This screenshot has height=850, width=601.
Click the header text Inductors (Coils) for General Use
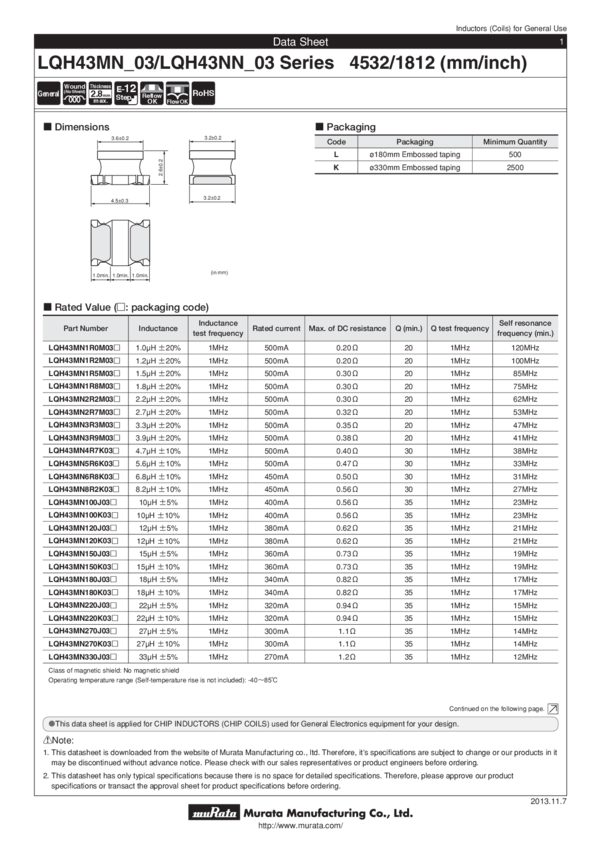point(511,28)
